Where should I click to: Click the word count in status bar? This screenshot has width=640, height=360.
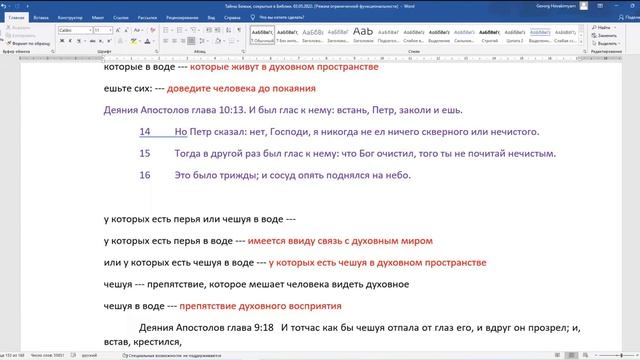(47, 356)
